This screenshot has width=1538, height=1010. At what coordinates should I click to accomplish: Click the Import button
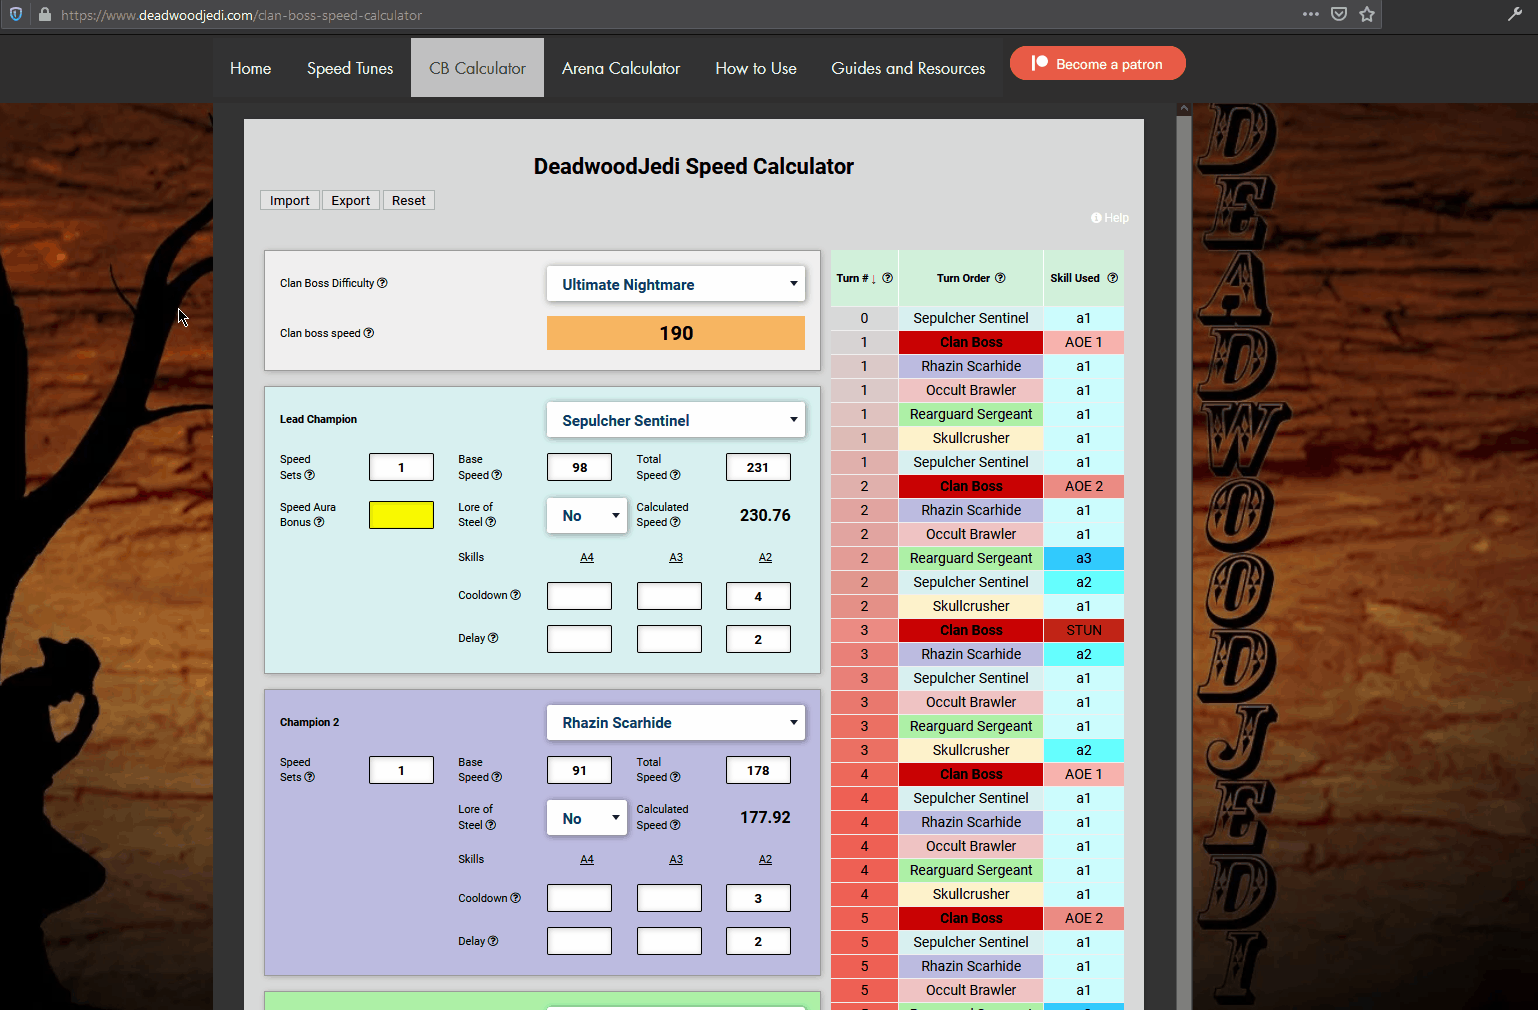click(290, 200)
